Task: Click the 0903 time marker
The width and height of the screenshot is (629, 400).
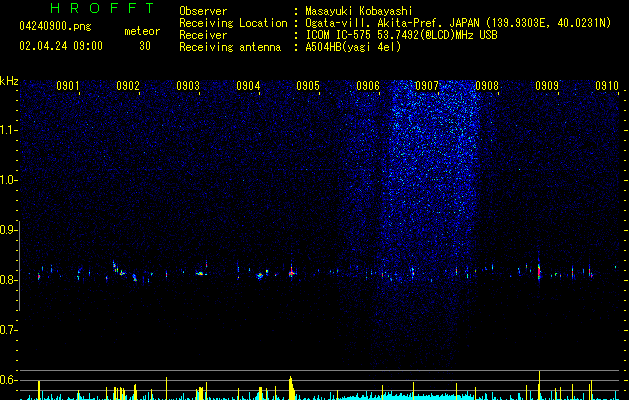Action: pos(188,86)
